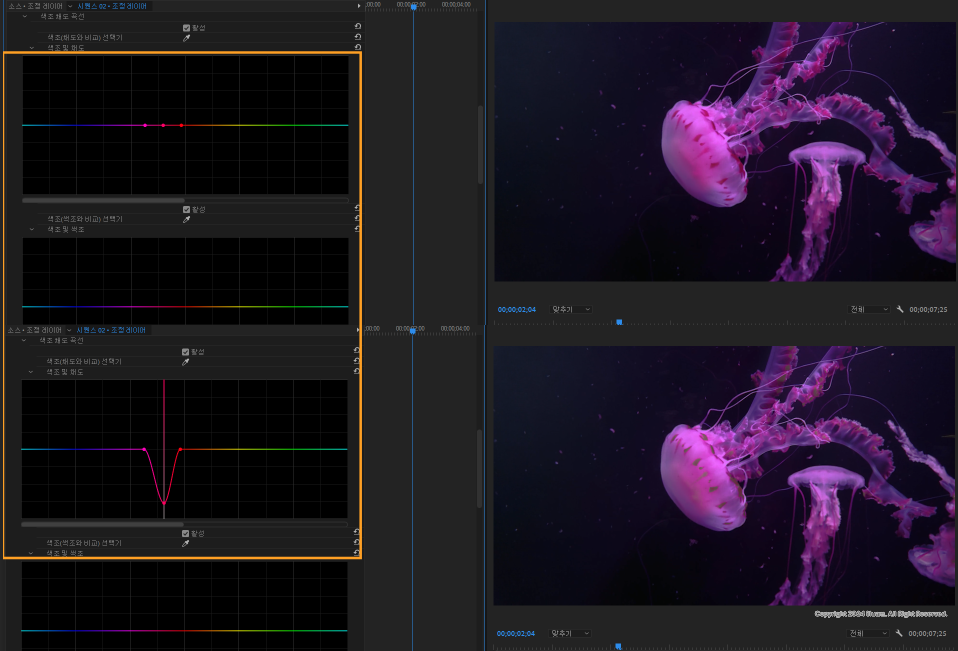The image size is (958, 651).
Task: Collapse 색조 채도 곡선 group in lower panel
Action: coord(24,341)
